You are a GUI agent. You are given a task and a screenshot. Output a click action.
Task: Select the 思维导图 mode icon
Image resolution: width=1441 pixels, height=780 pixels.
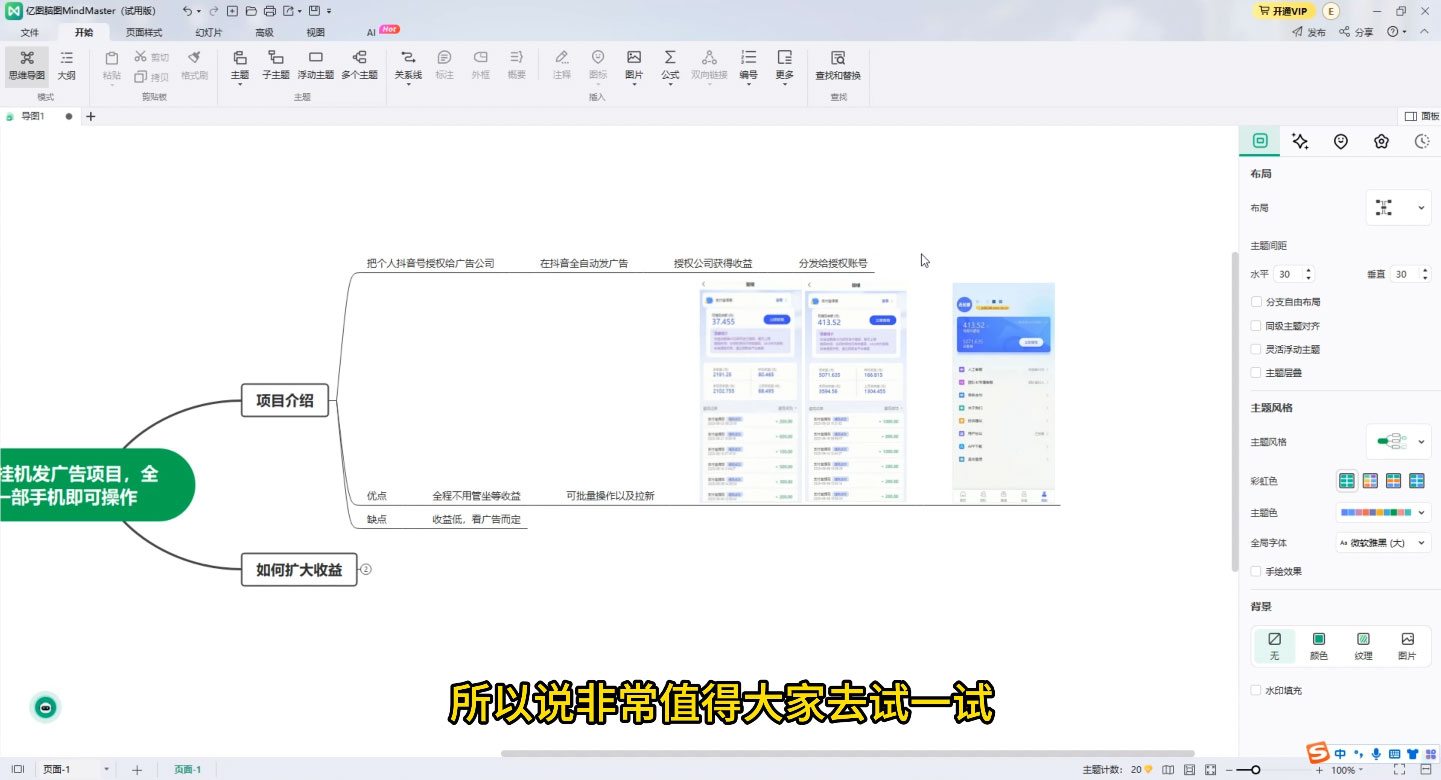click(26, 64)
